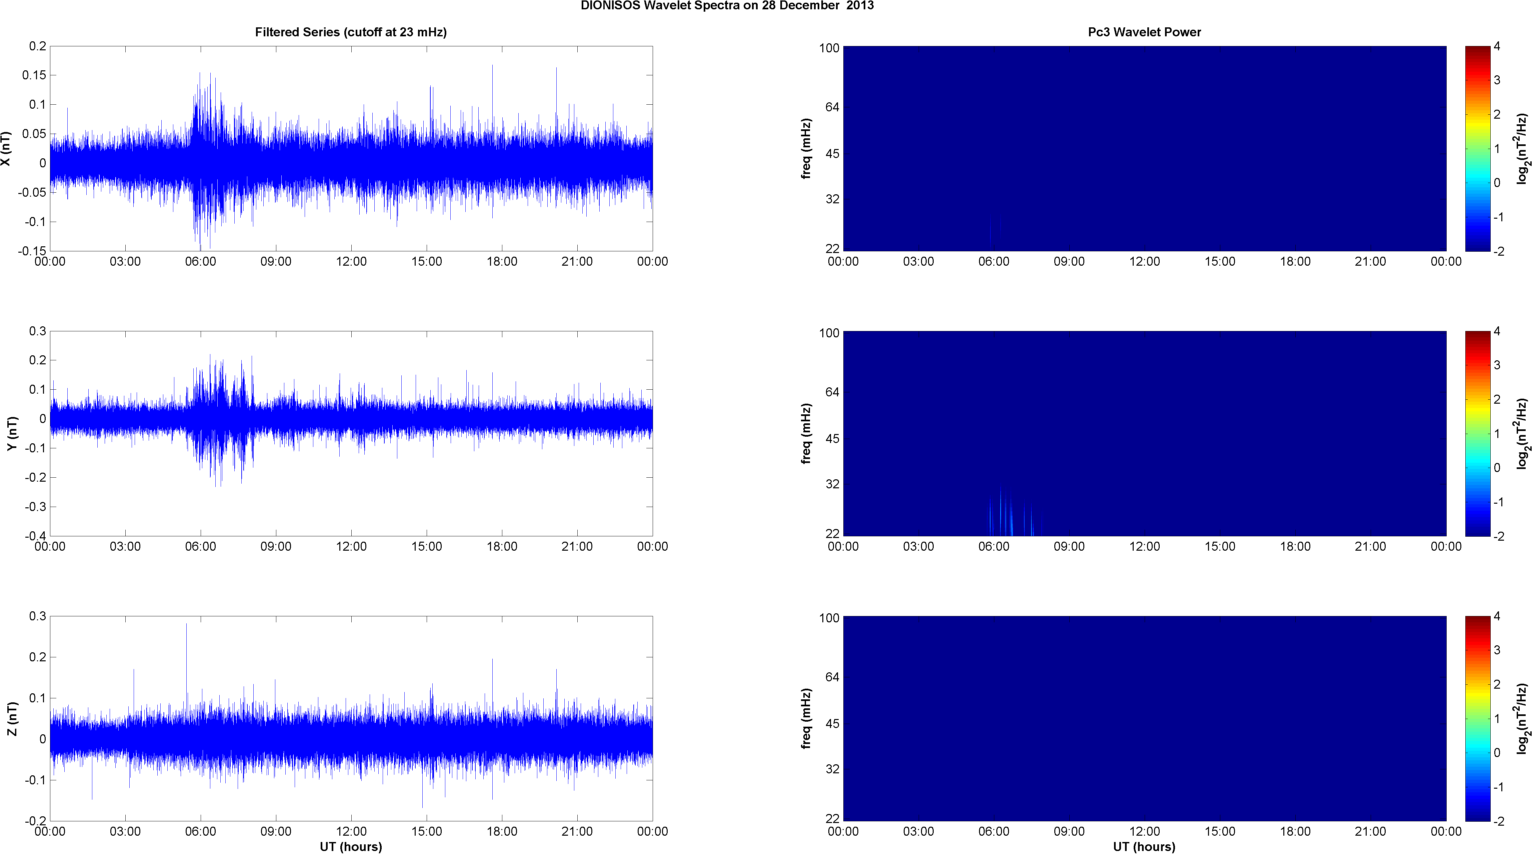Click '03:00' tick under the Z time series

(x=125, y=832)
